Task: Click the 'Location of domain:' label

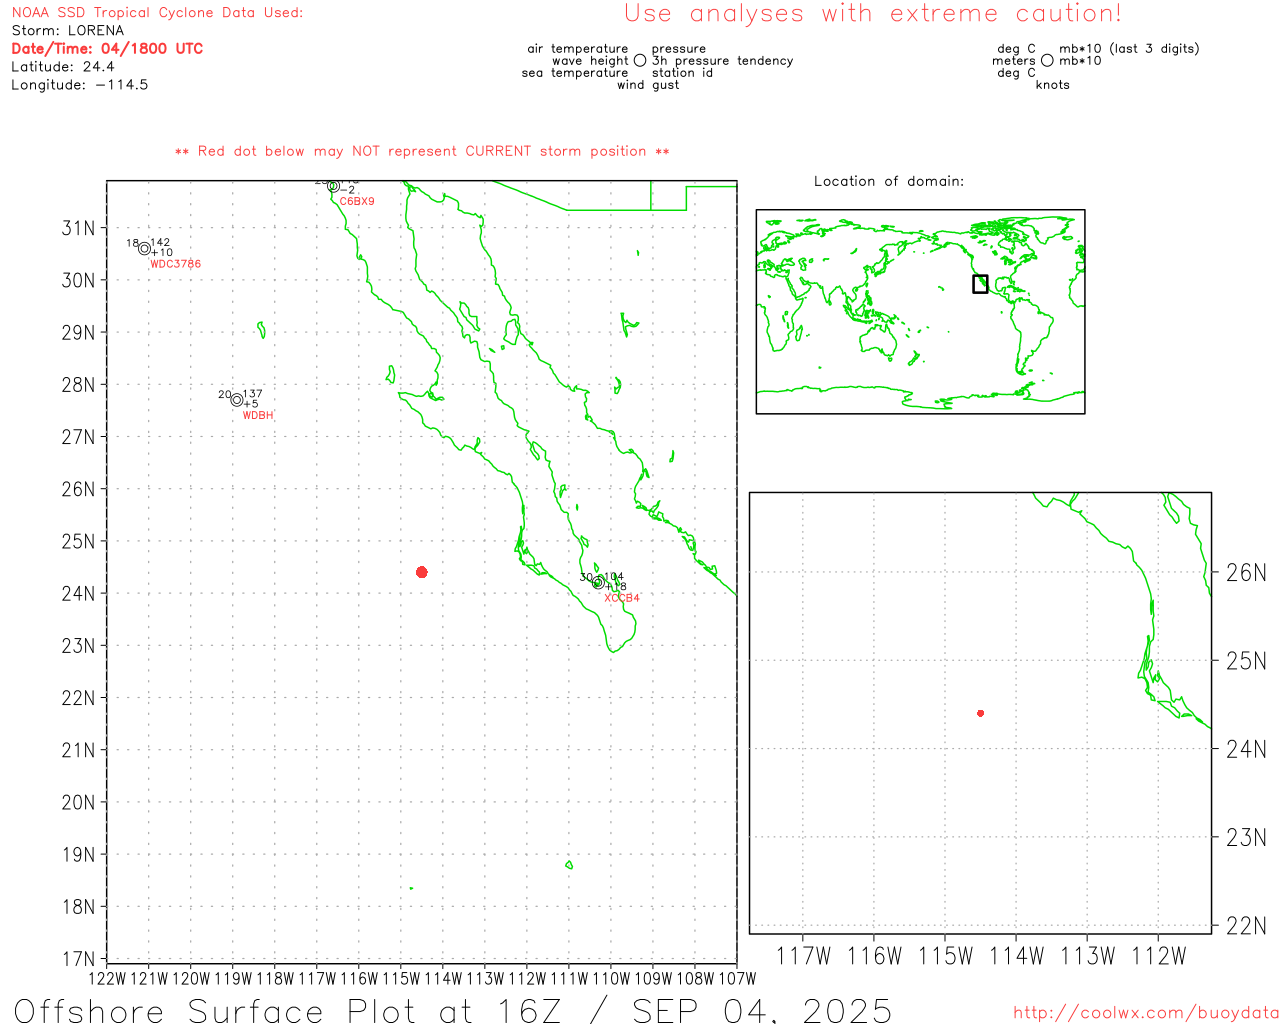Action: point(889,182)
